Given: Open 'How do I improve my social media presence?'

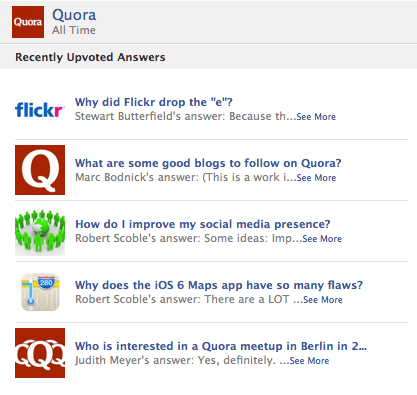Looking at the screenshot, I should [203, 224].
